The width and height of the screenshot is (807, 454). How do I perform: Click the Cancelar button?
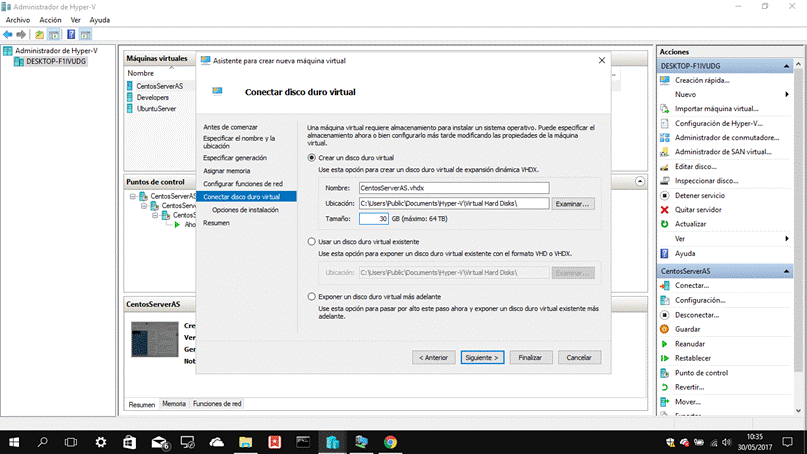click(x=579, y=357)
